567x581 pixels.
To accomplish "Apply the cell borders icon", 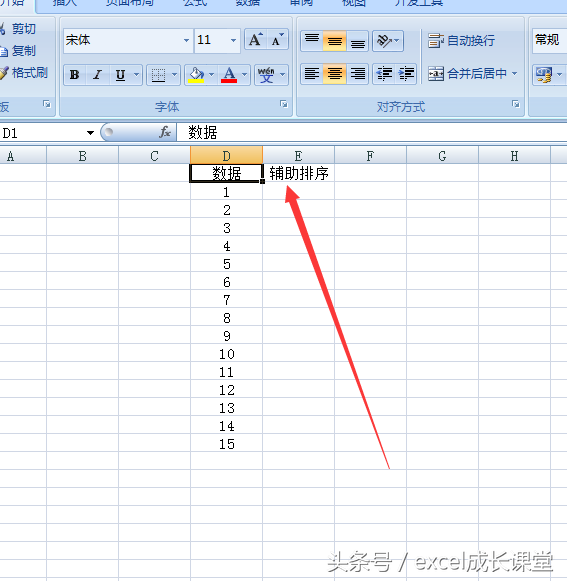I will [x=159, y=75].
